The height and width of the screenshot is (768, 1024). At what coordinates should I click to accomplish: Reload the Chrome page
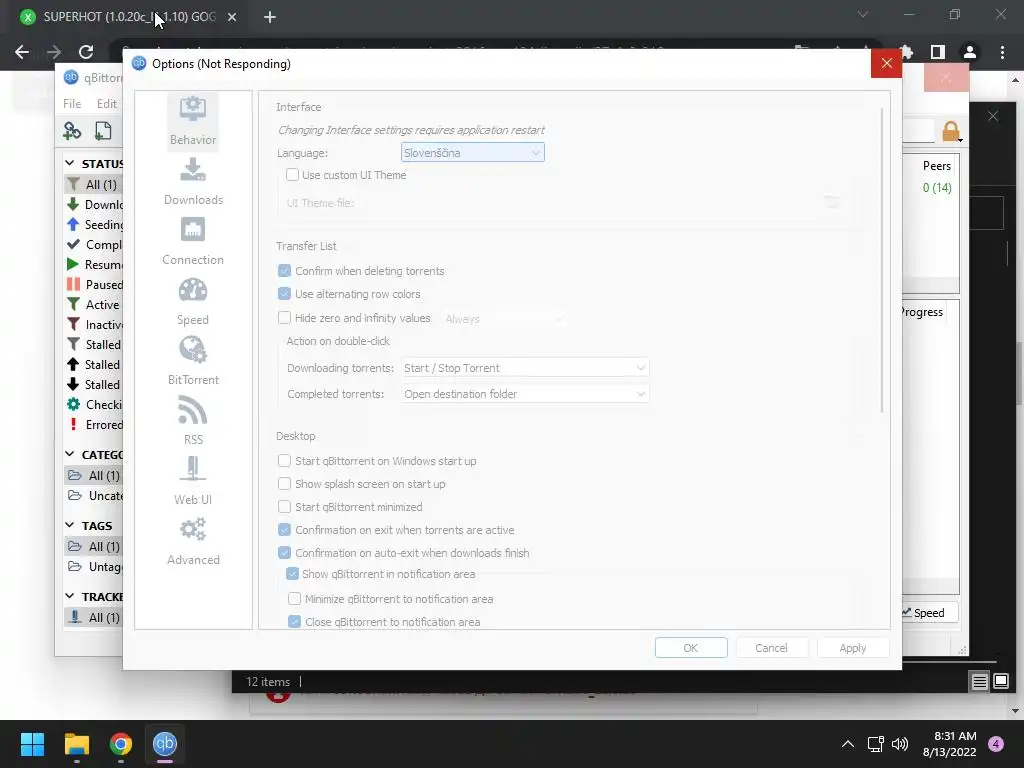click(86, 52)
